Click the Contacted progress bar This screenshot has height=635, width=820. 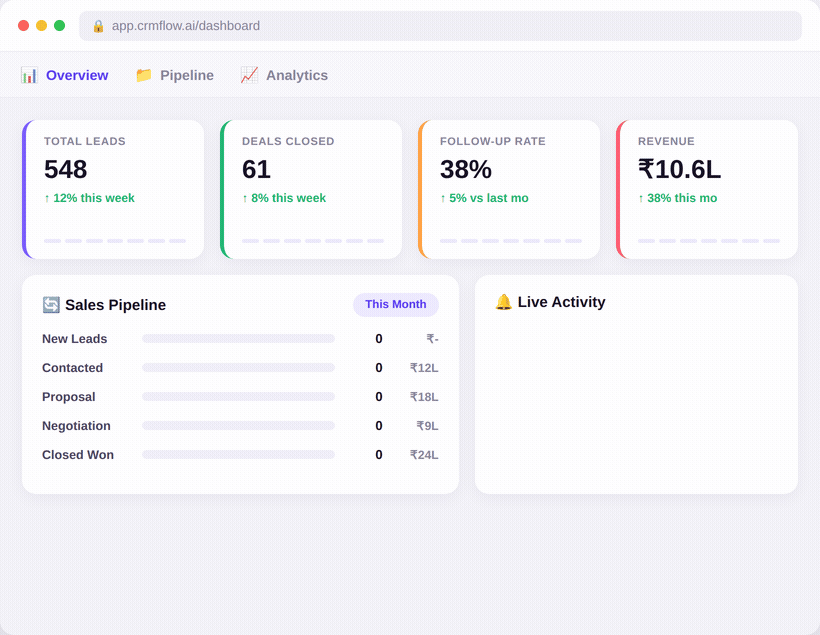click(238, 368)
